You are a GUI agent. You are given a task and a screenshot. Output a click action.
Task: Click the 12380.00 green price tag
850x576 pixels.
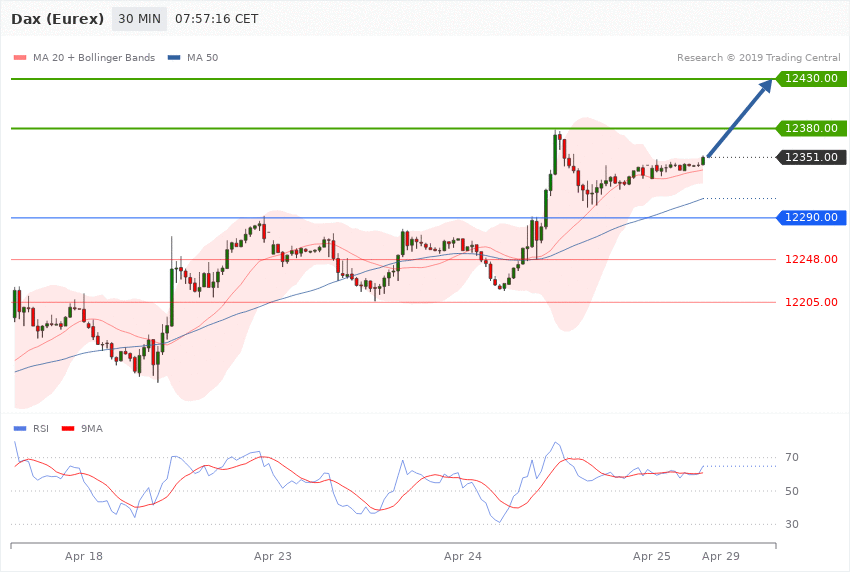811,128
